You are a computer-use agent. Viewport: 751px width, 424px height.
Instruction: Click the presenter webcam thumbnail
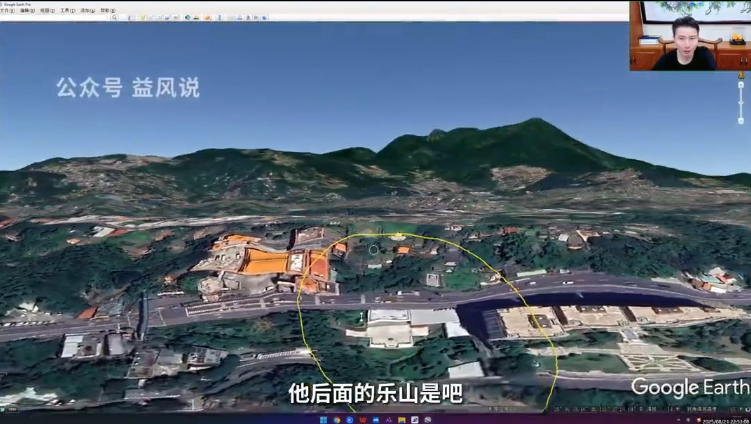(x=690, y=36)
